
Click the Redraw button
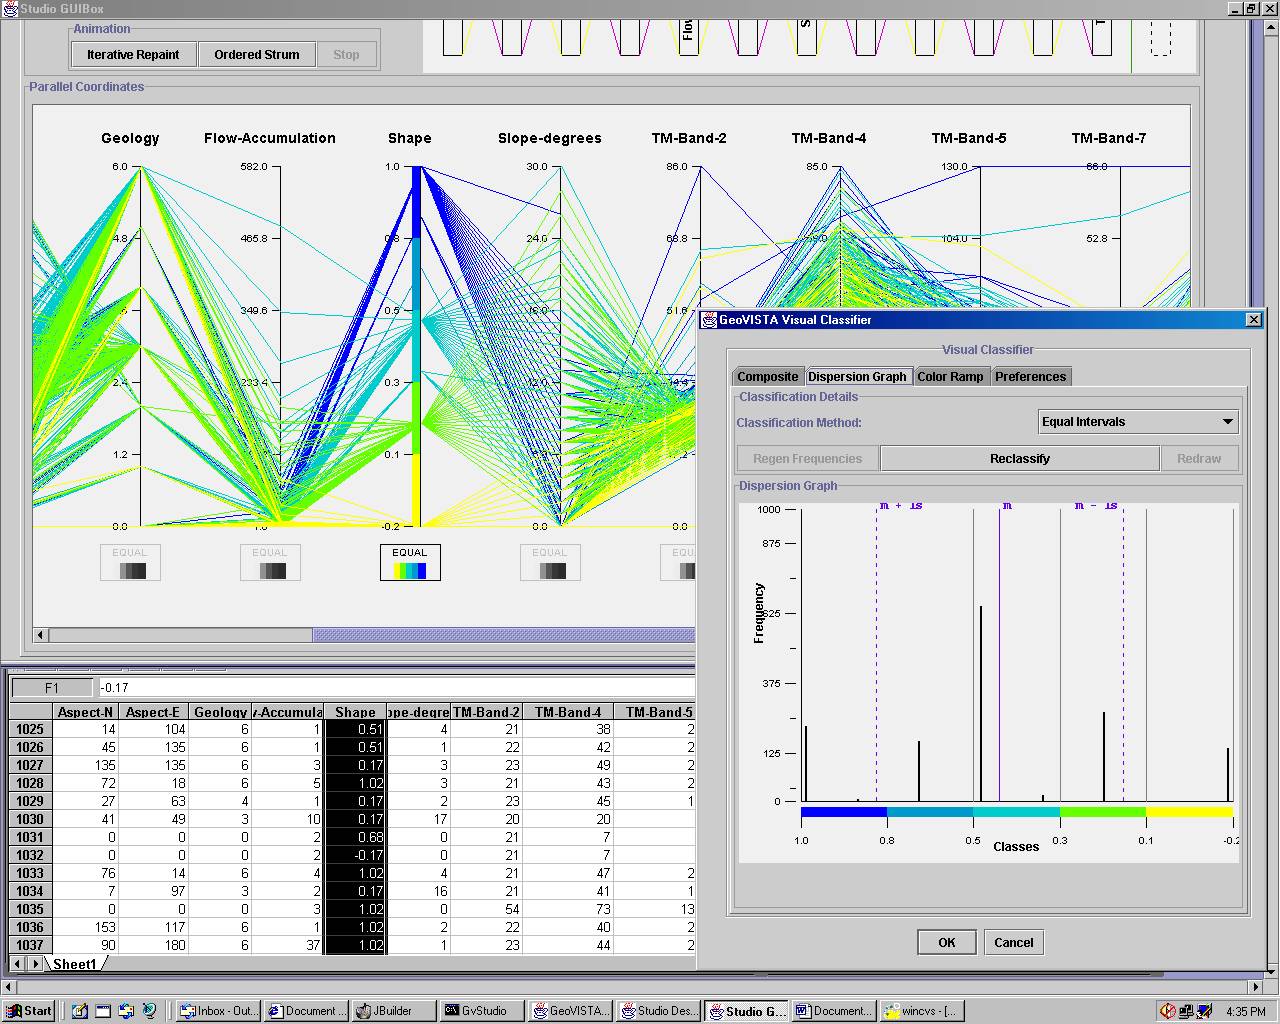point(1199,458)
